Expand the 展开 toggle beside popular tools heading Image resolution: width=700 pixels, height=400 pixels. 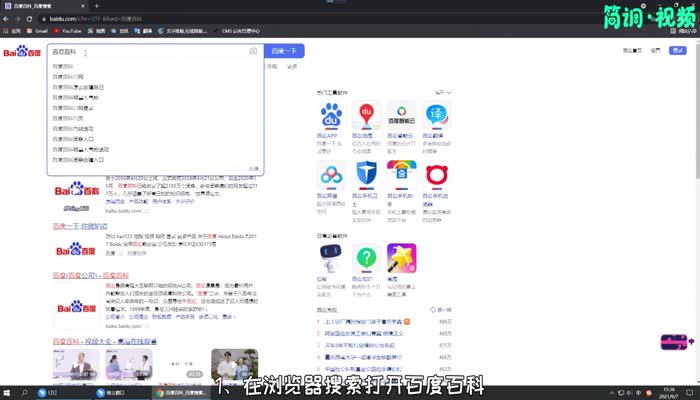tap(441, 92)
